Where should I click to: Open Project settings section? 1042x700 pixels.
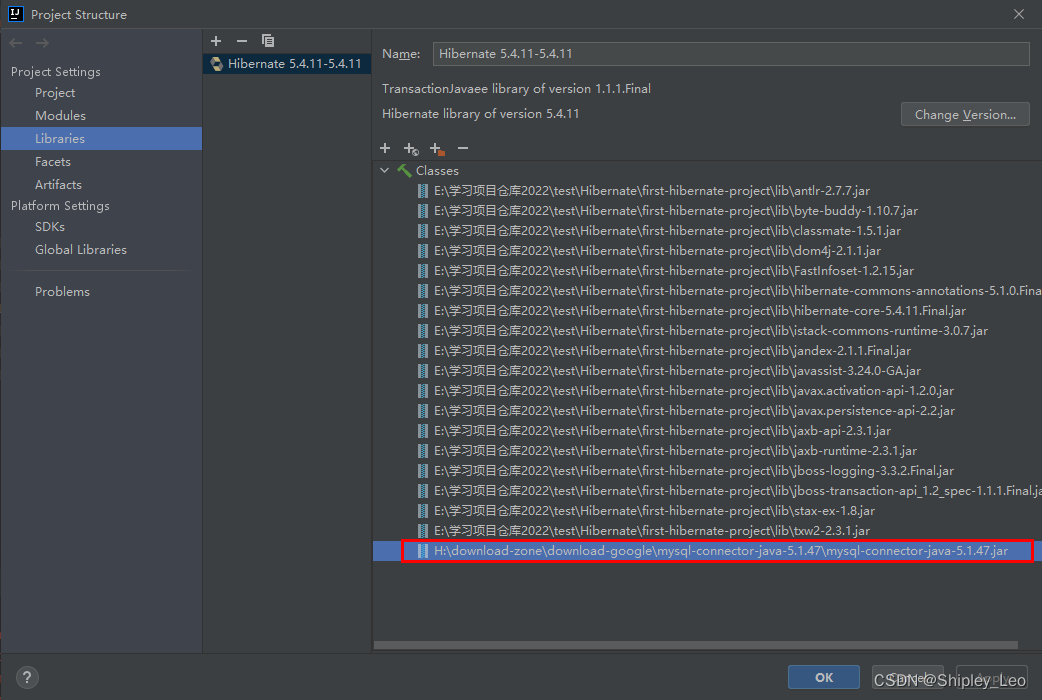coord(55,93)
